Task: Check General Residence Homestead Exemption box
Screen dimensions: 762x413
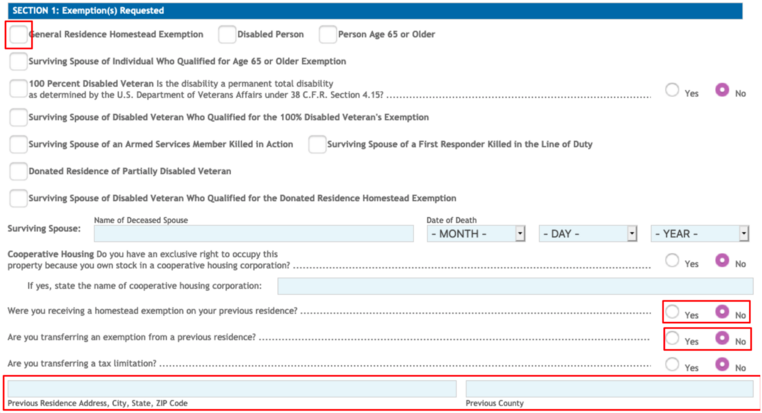Action: [x=18, y=34]
